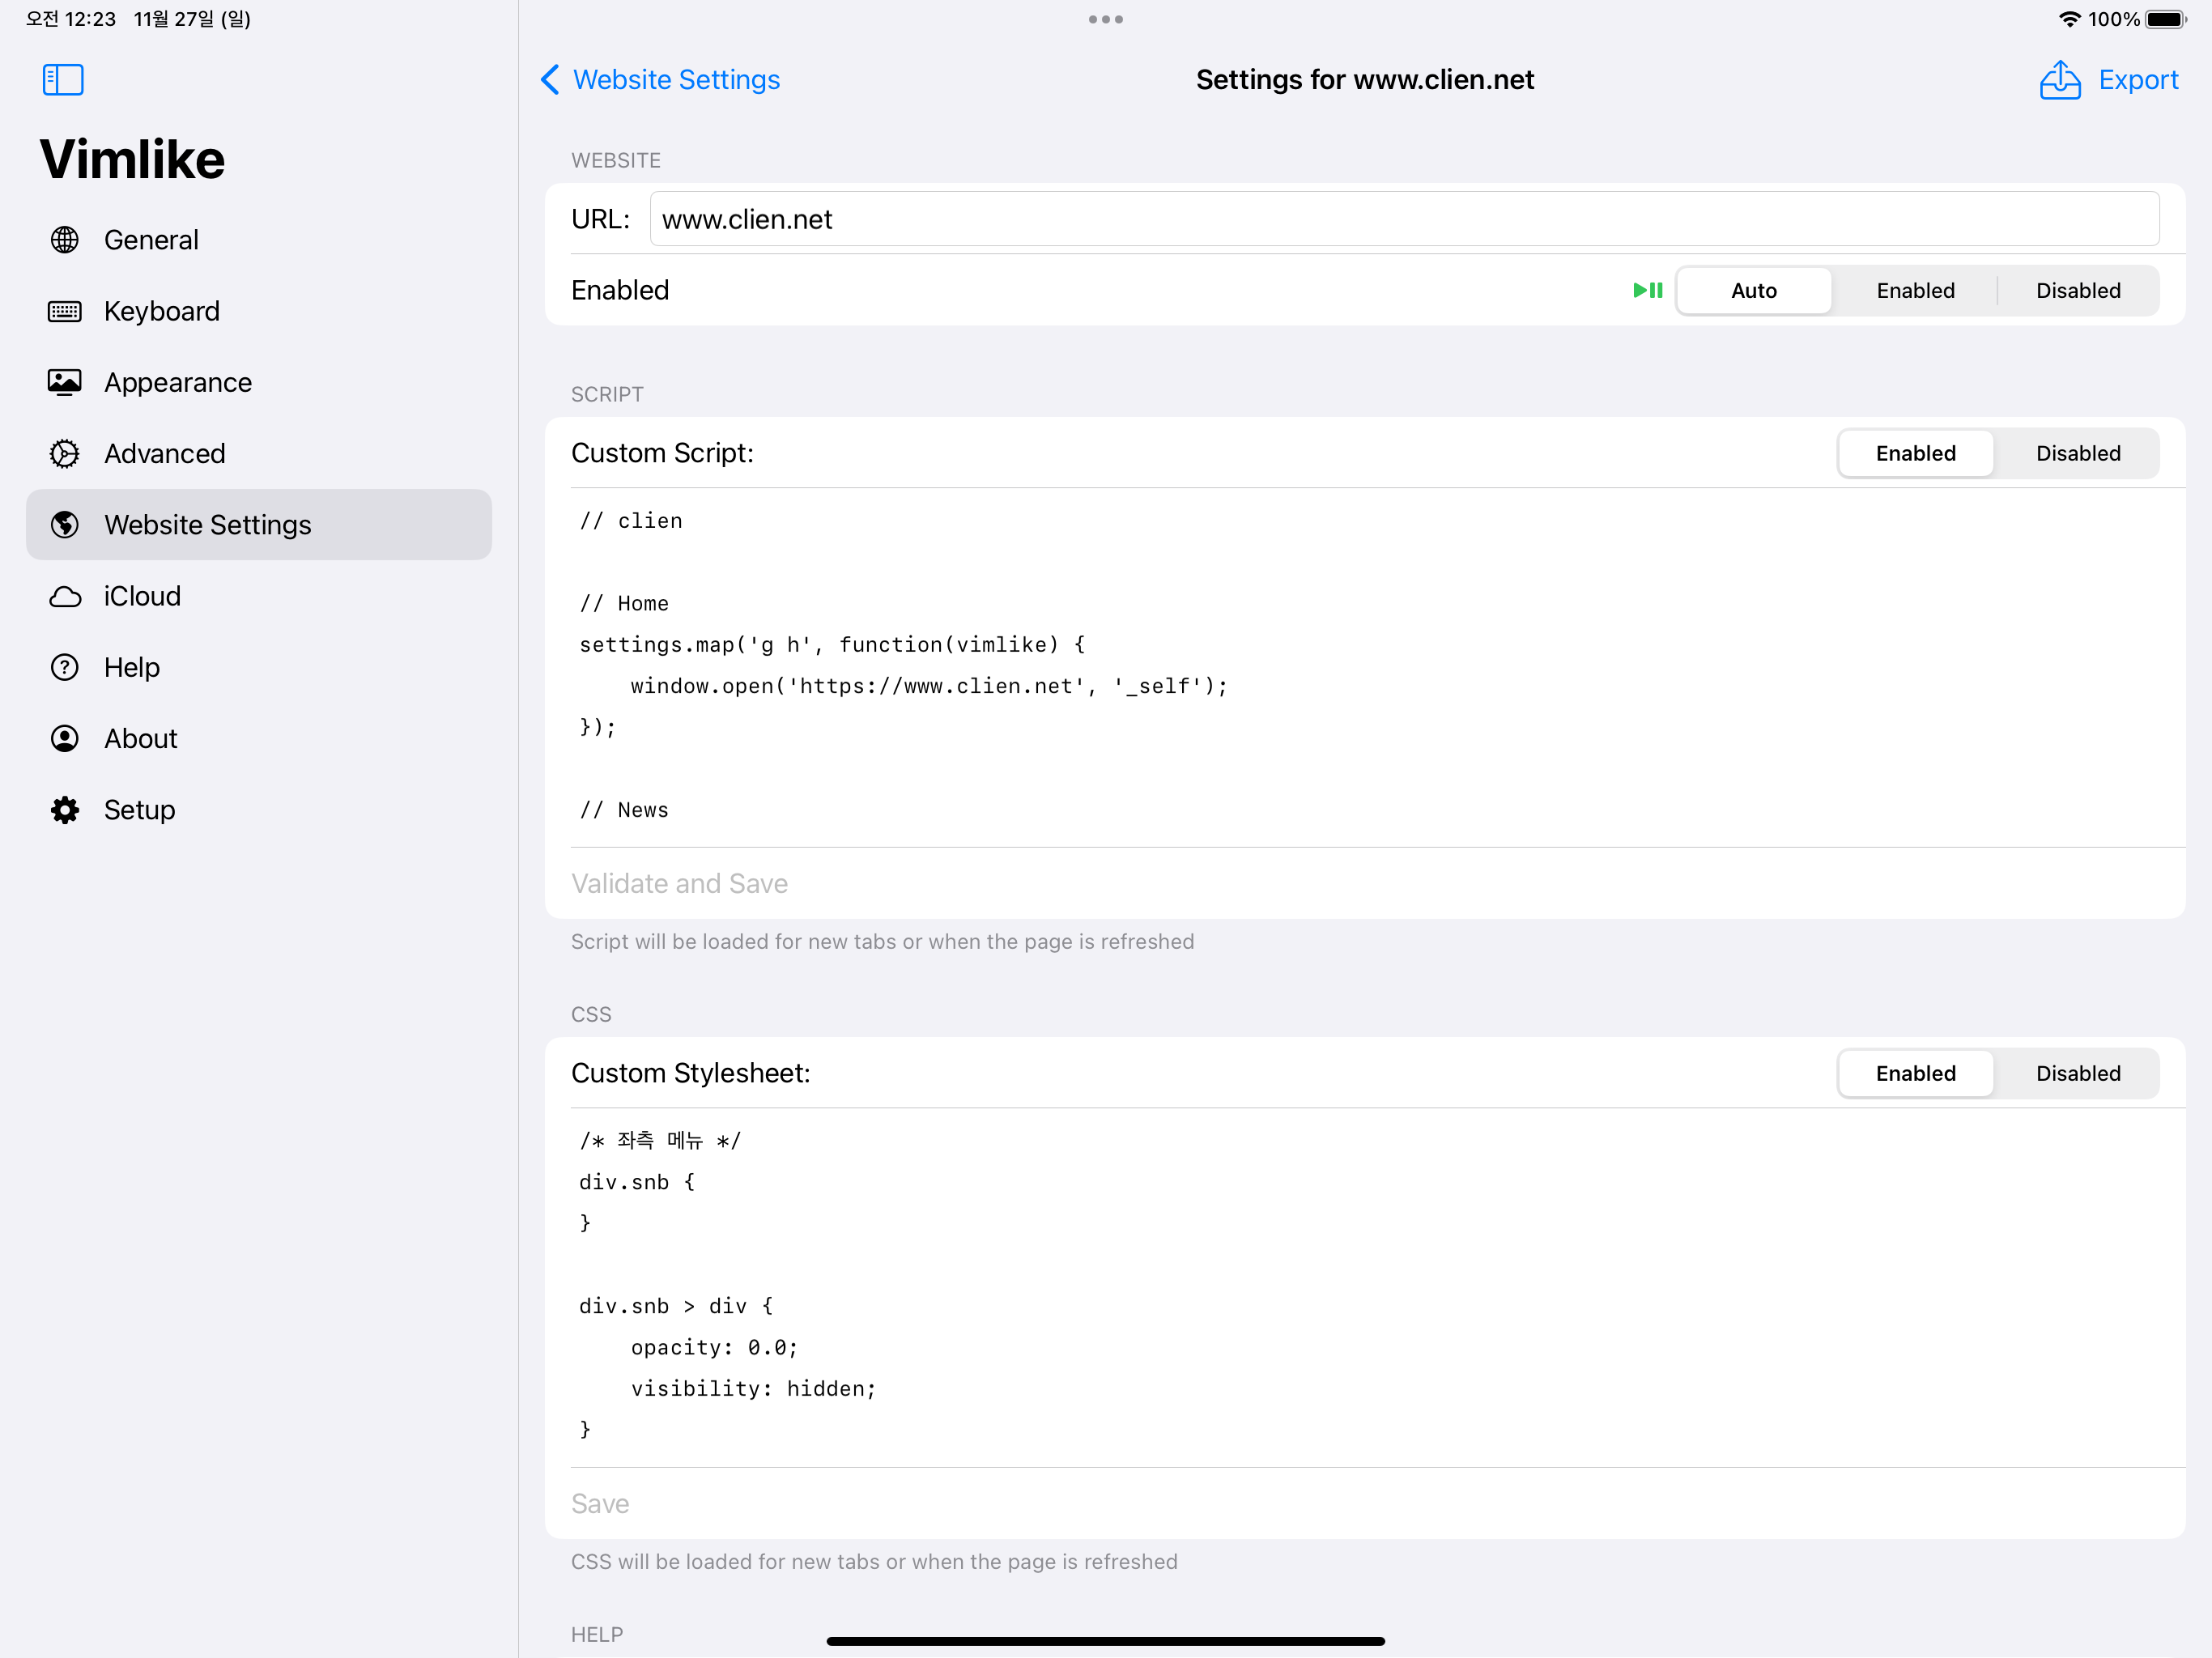Click the '좌측 메뉴' CSS comment
Image resolution: width=2212 pixels, height=1658 pixels.
pos(660,1140)
